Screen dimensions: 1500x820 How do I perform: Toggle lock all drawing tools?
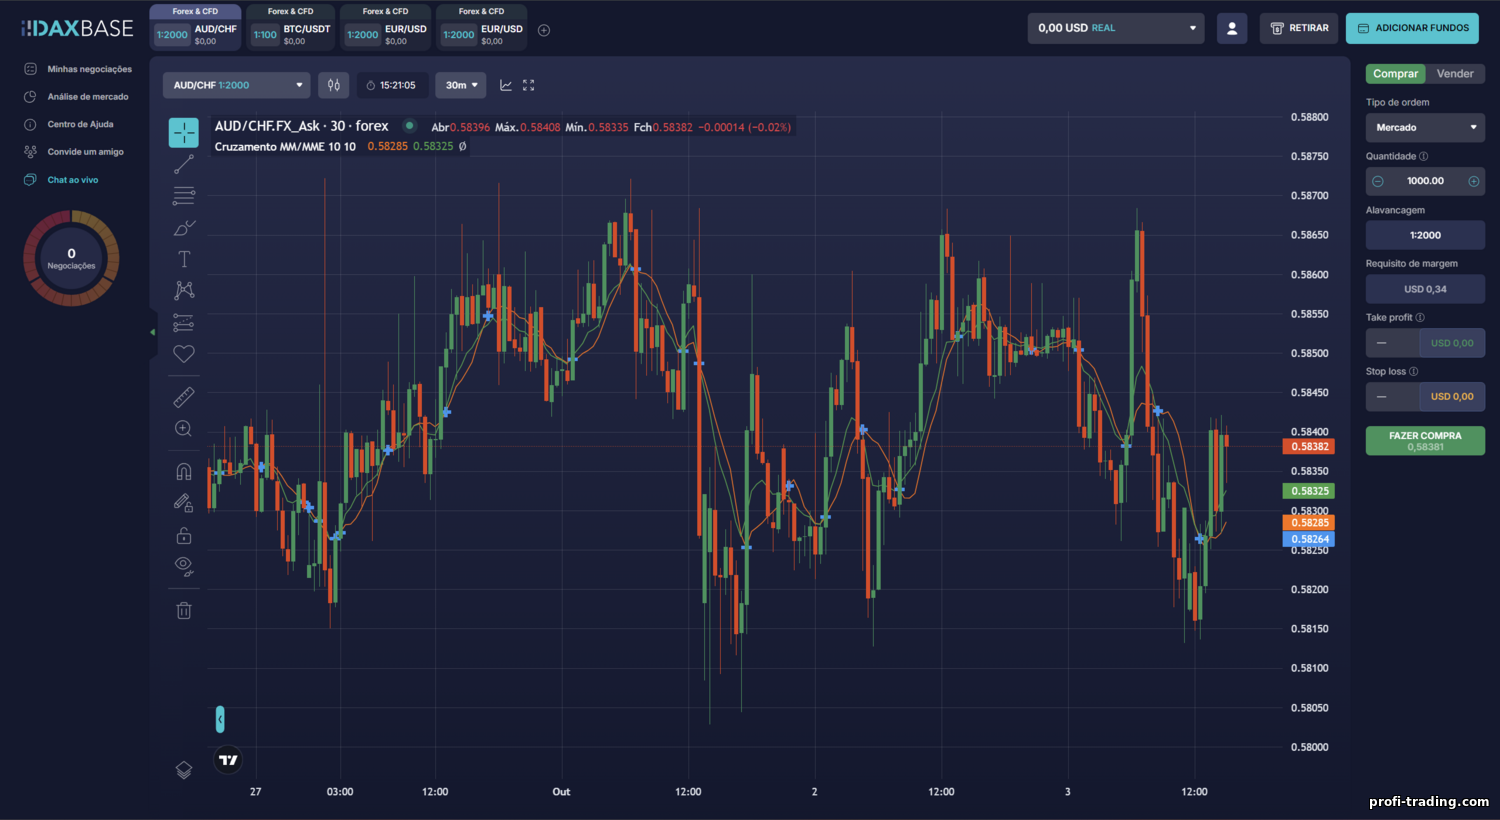(184, 535)
